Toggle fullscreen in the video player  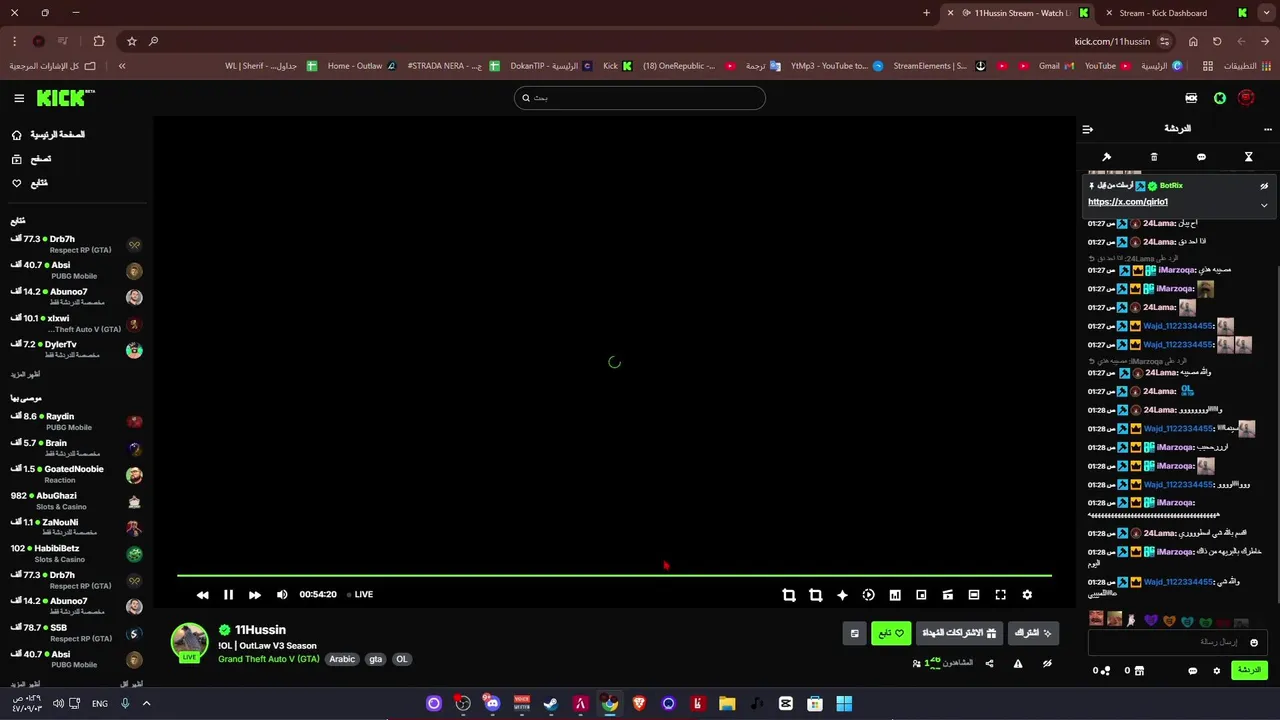(x=1000, y=595)
